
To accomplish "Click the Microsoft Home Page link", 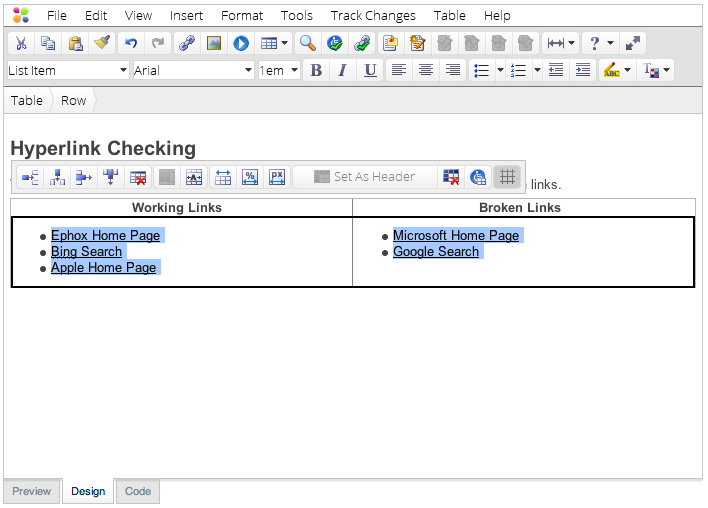I will click(456, 236).
